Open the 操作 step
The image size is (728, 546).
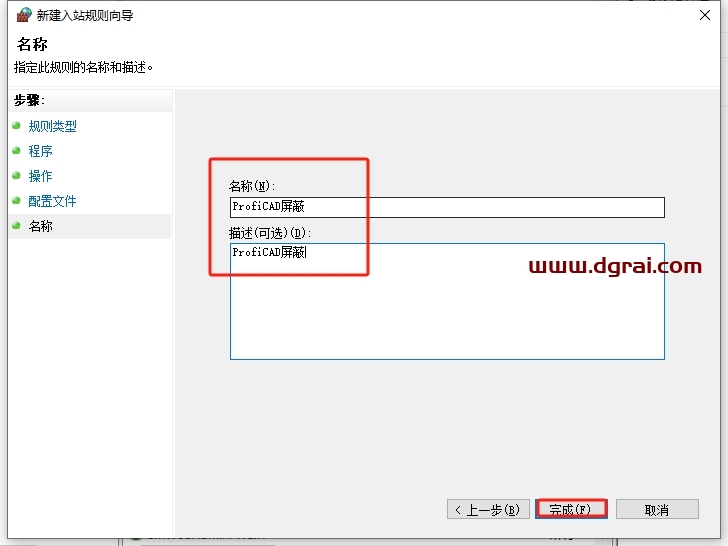tap(40, 176)
